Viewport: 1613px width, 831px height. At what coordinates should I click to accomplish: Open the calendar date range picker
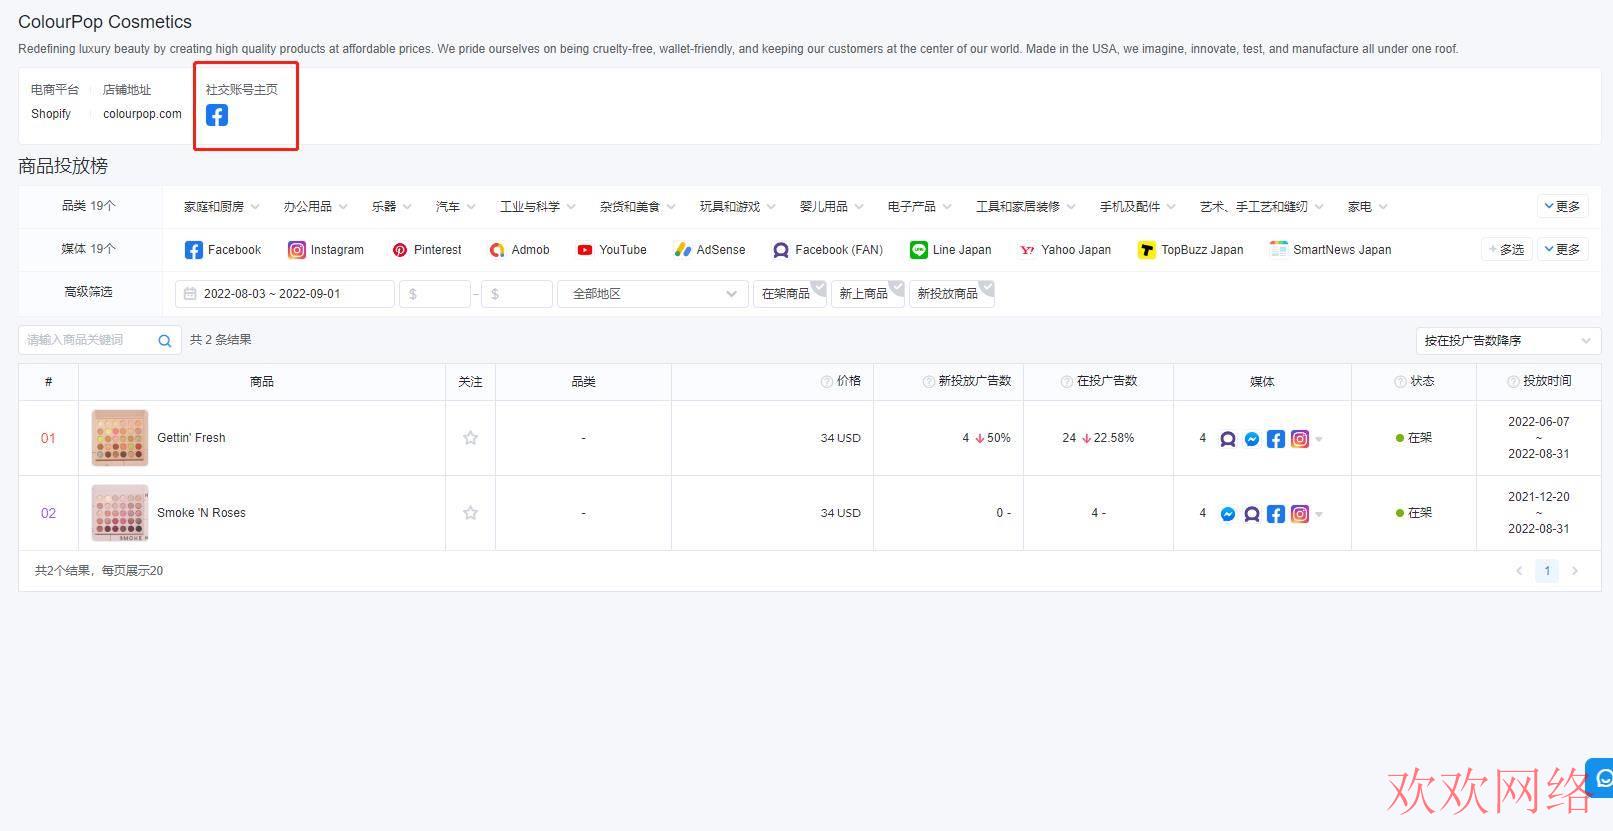(285, 294)
